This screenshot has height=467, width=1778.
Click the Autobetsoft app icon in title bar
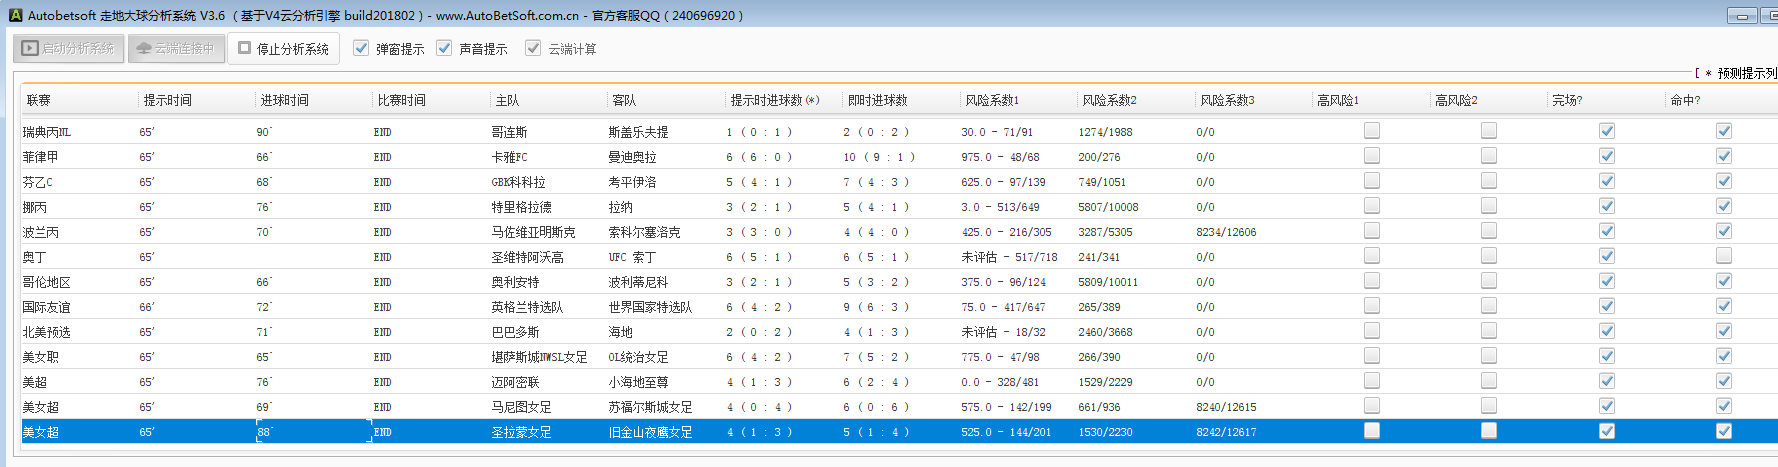coord(15,15)
